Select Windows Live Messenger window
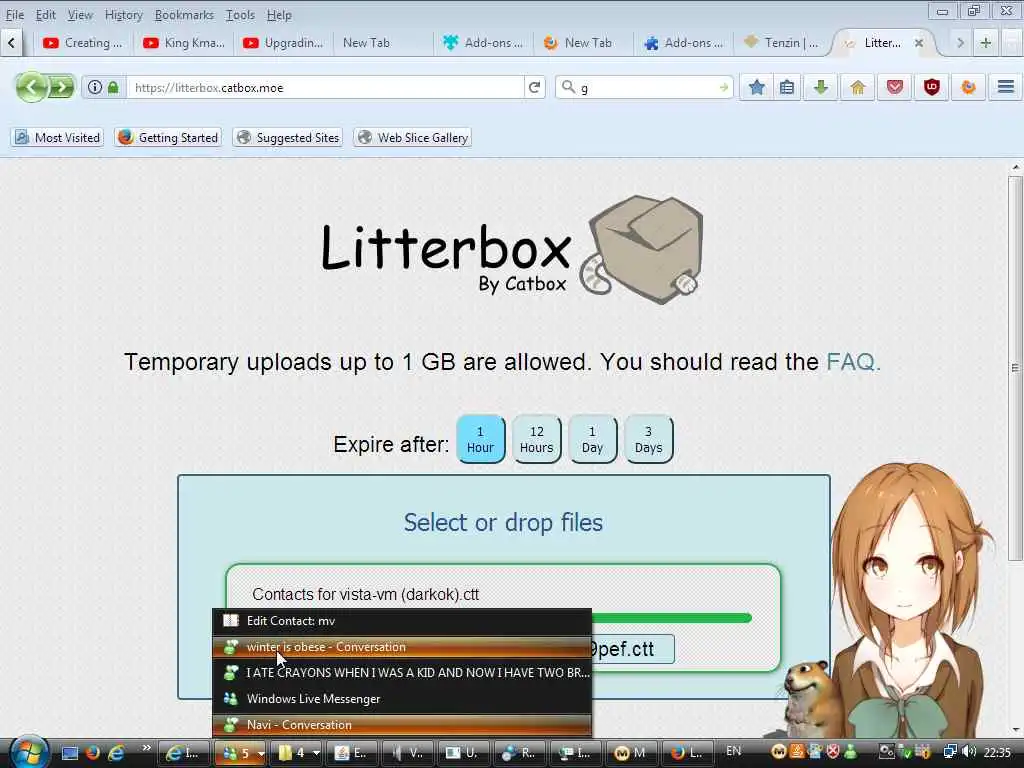This screenshot has width=1024, height=768. pyautogui.click(x=402, y=699)
